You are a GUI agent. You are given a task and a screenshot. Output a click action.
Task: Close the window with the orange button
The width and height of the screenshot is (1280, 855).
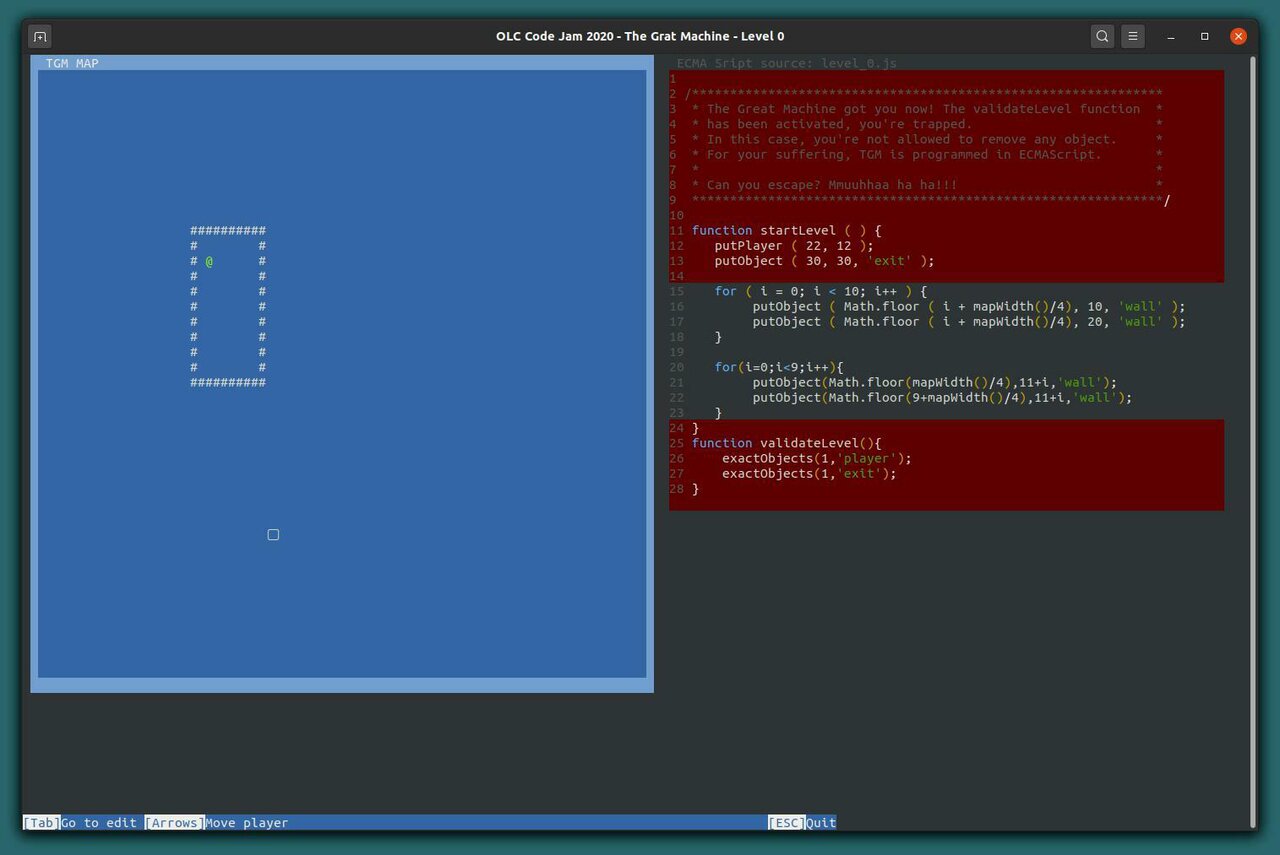pyautogui.click(x=1238, y=36)
